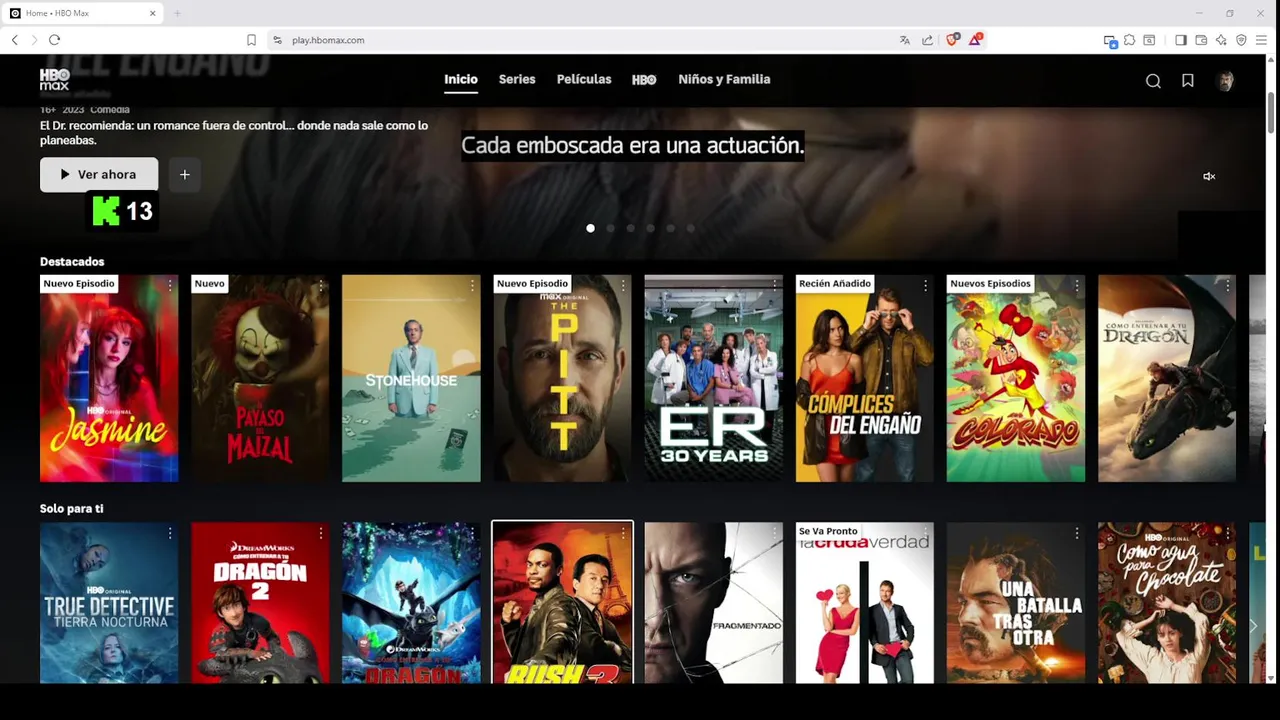The height and width of the screenshot is (720, 1280).
Task: Select the fourth hero carousel dot
Action: [650, 228]
